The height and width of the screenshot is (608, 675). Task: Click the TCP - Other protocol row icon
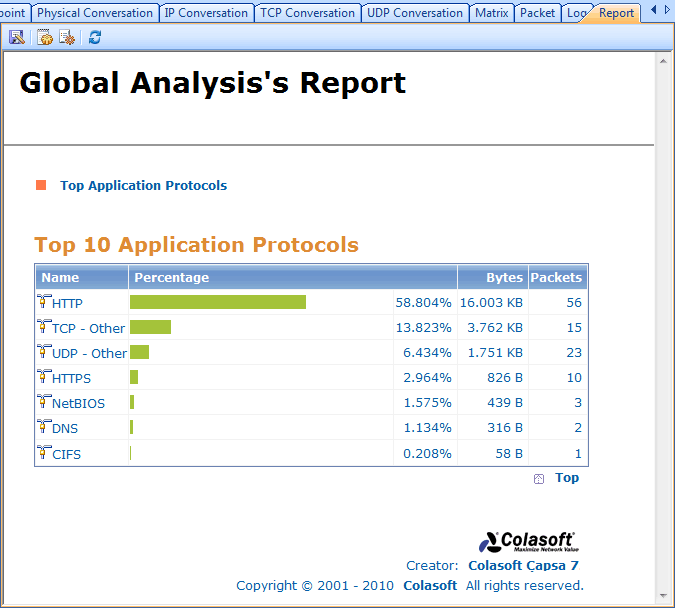point(43,326)
